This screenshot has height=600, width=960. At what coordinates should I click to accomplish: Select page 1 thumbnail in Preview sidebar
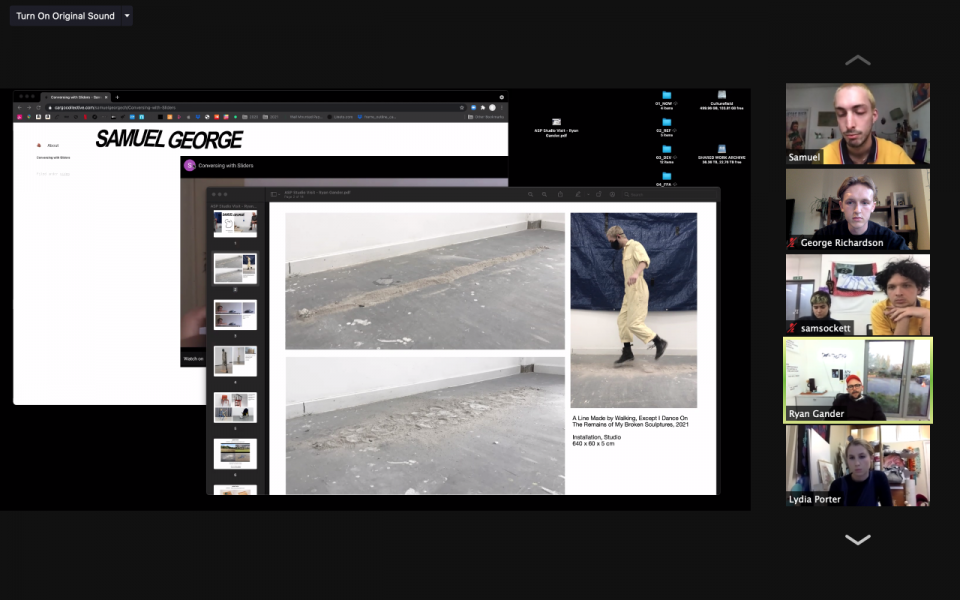point(235,223)
